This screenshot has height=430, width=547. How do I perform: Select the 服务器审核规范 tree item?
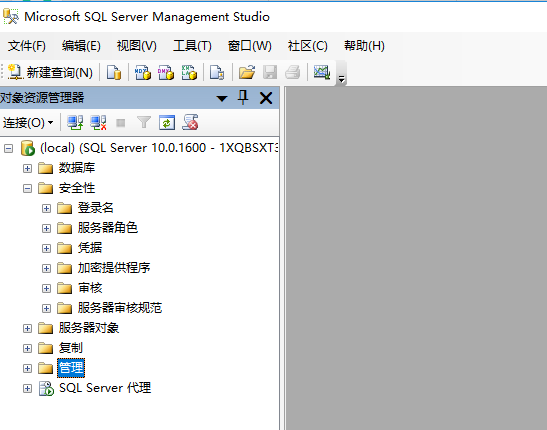(x=120, y=308)
